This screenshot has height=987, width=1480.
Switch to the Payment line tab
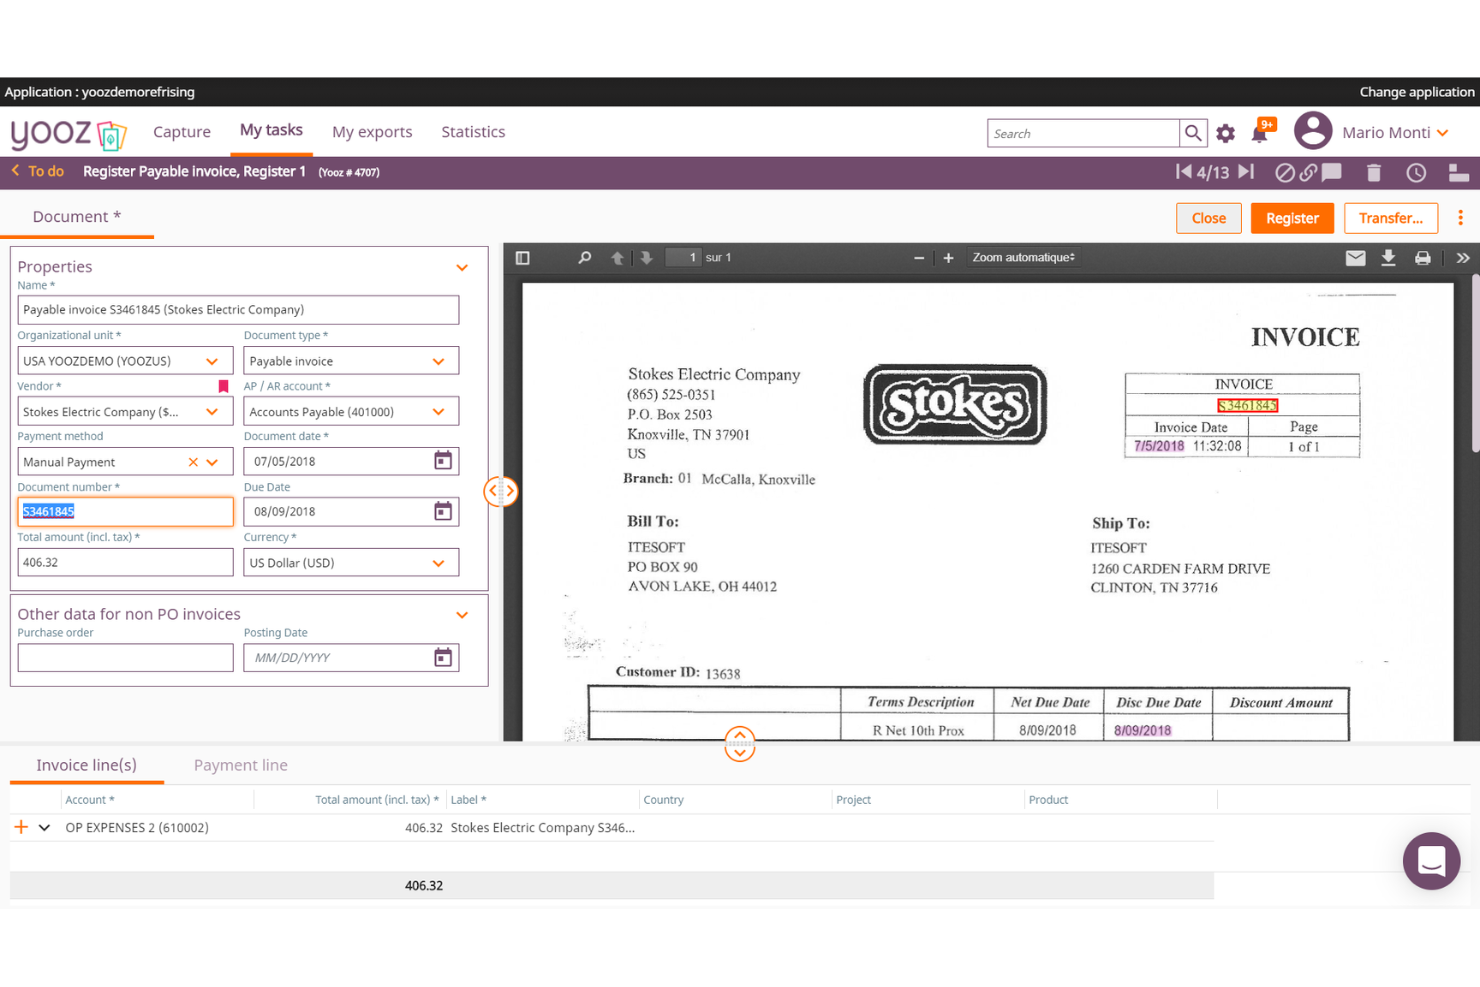pyautogui.click(x=240, y=765)
